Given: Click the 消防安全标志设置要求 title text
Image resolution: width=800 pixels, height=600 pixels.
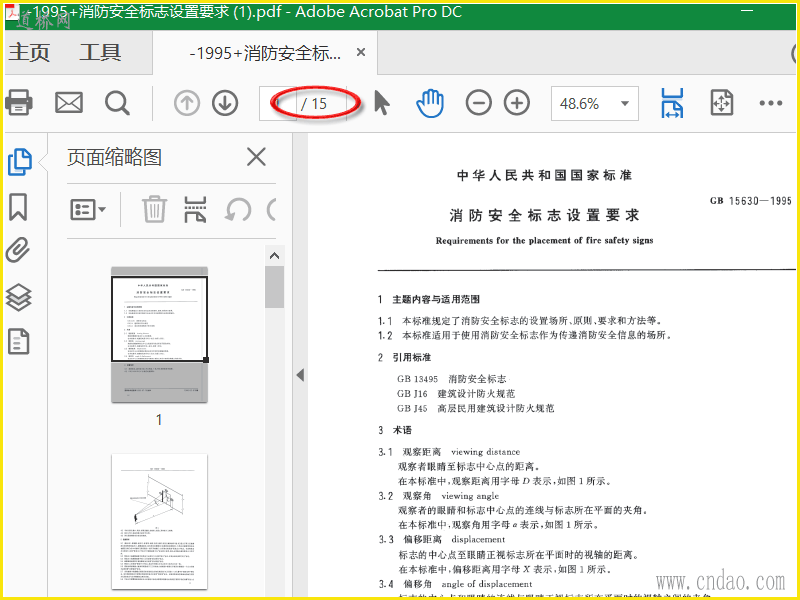Looking at the screenshot, I should point(544,215).
